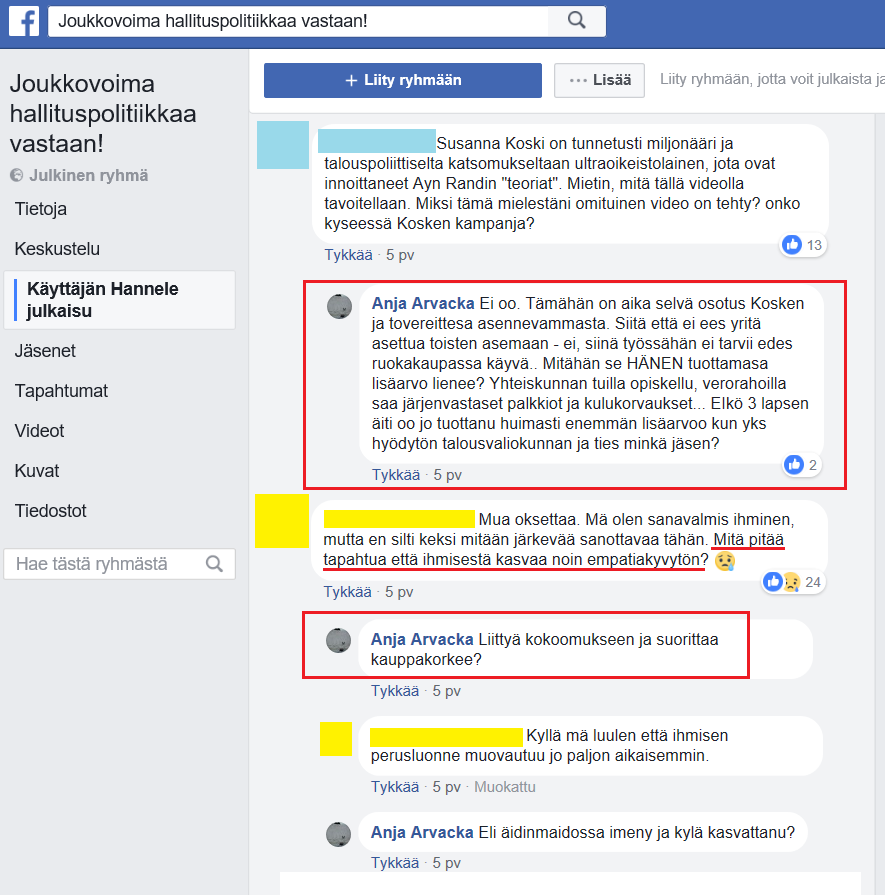The width and height of the screenshot is (885, 895).
Task: Click the group search magnifier icon in sidebar
Action: (x=214, y=564)
